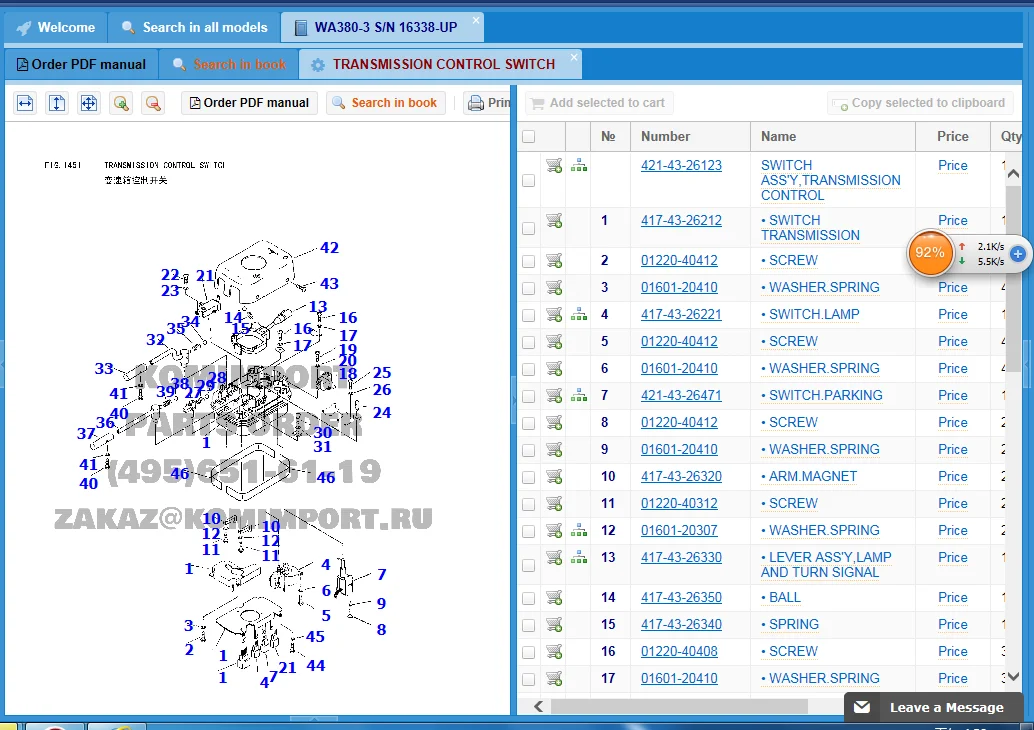Click the plus on speed widget
The height and width of the screenshot is (730, 1034).
tap(1018, 253)
